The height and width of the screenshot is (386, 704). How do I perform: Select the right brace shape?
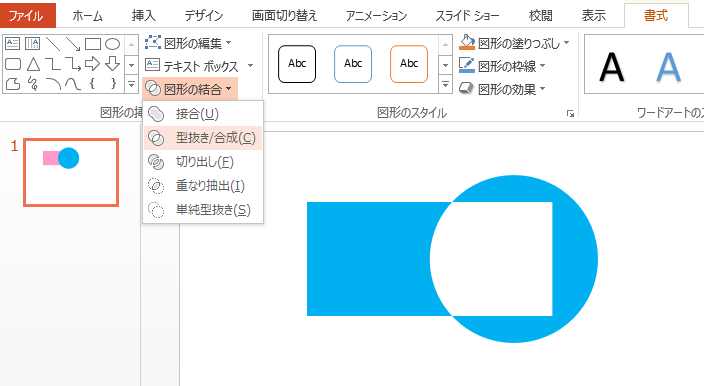(113, 83)
